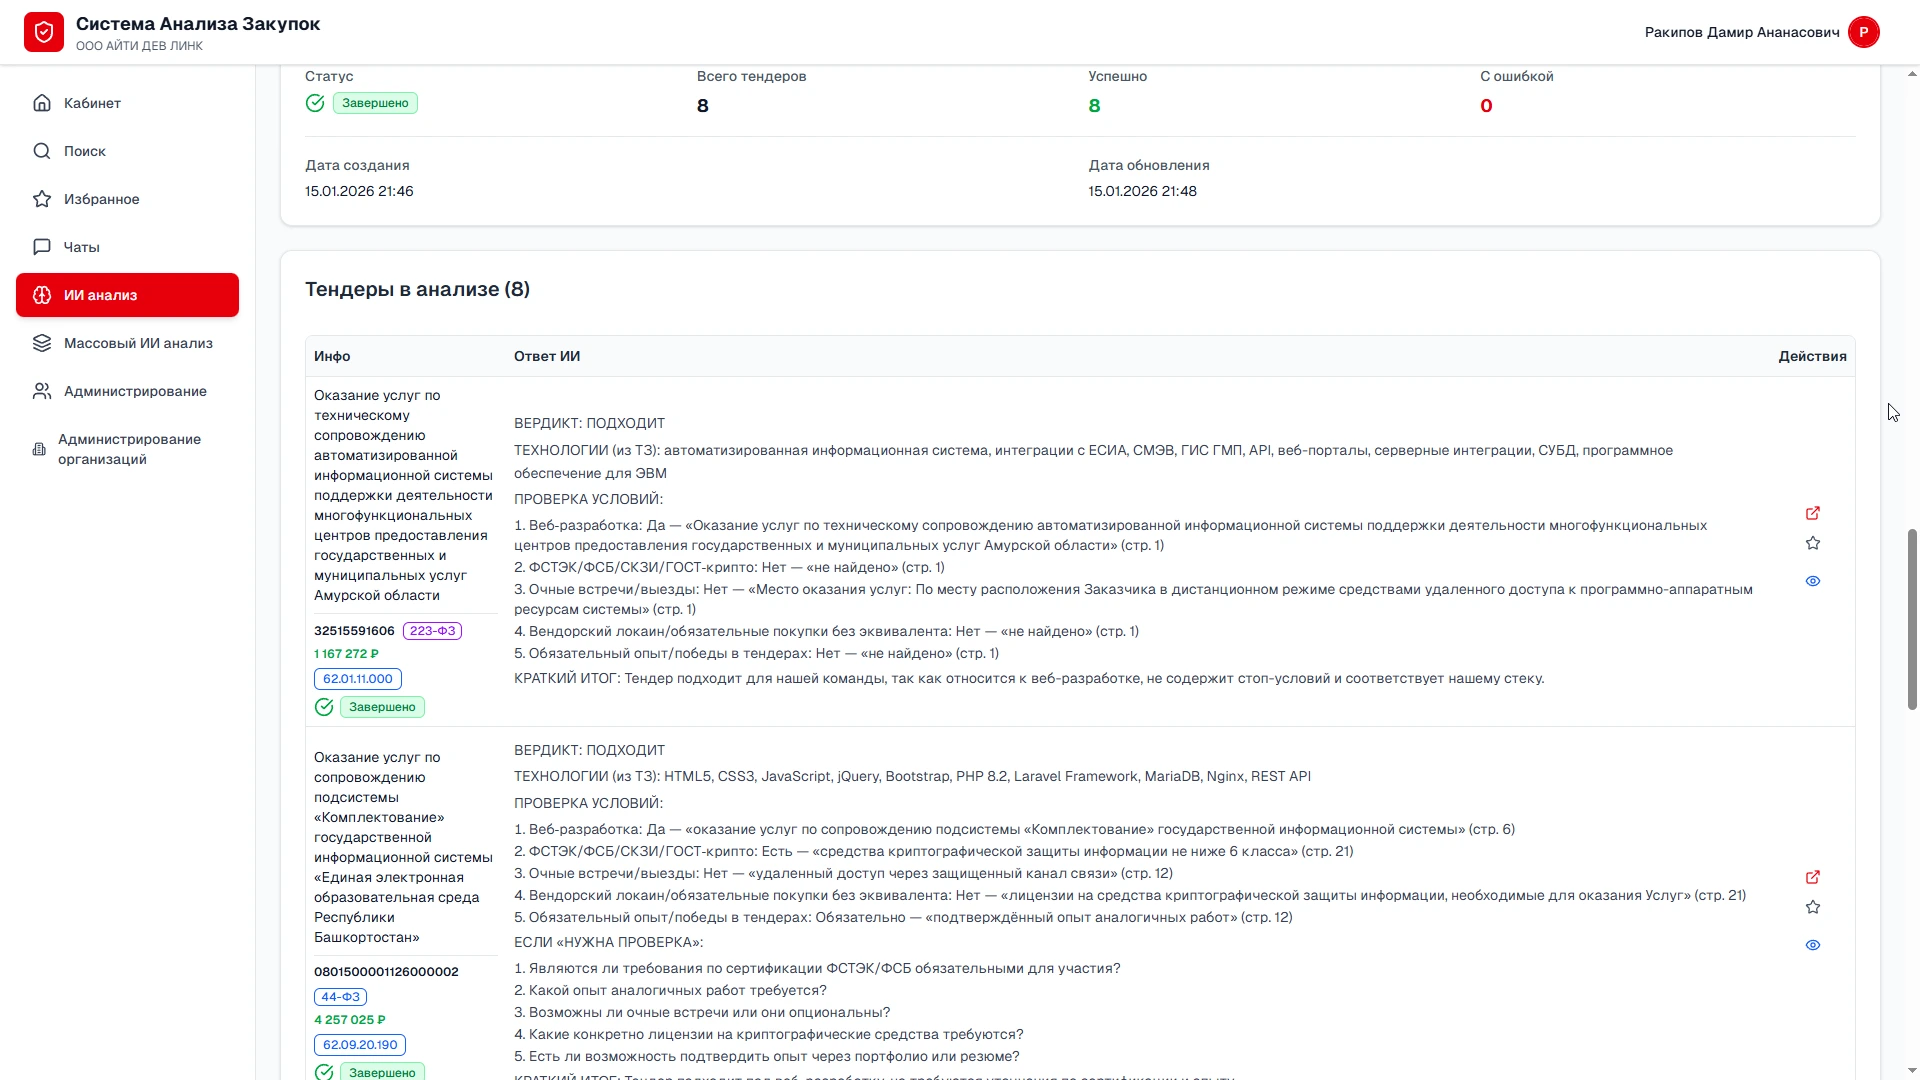
Task: Open external link for Bashkortostan tender
Action: 1812,877
